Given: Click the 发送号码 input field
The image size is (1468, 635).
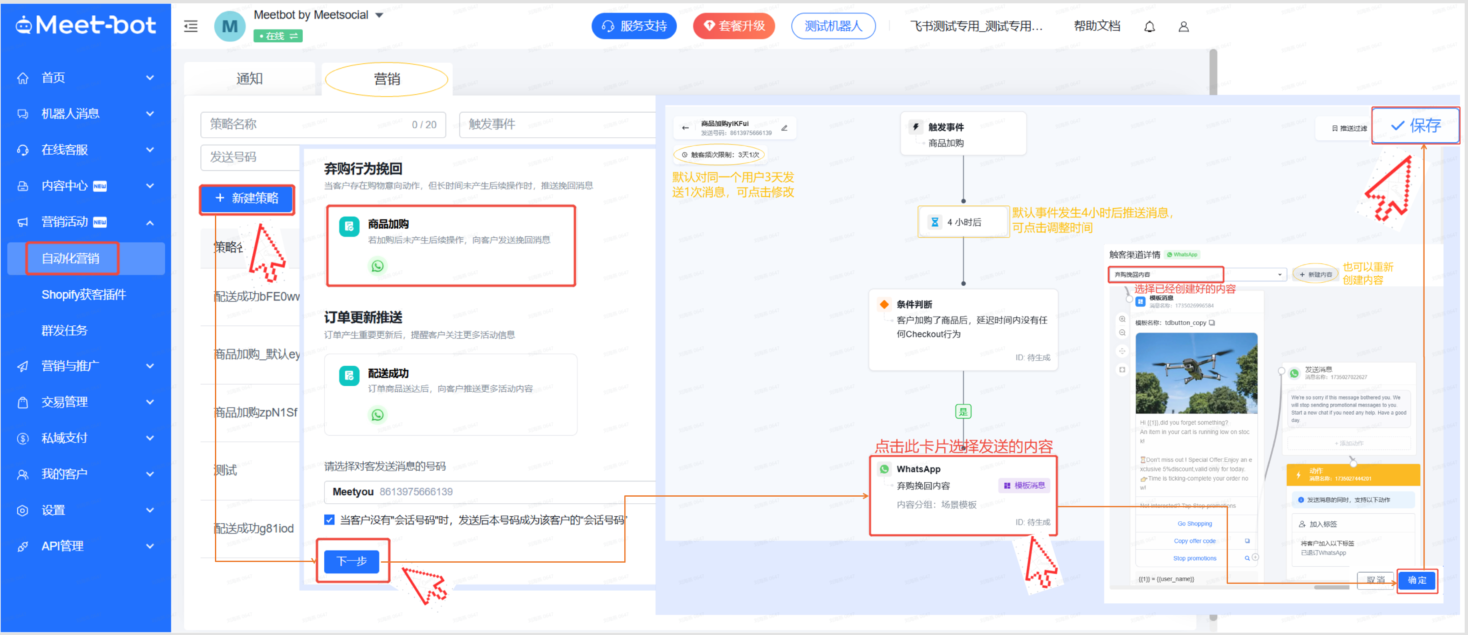Looking at the screenshot, I should [x=250, y=157].
